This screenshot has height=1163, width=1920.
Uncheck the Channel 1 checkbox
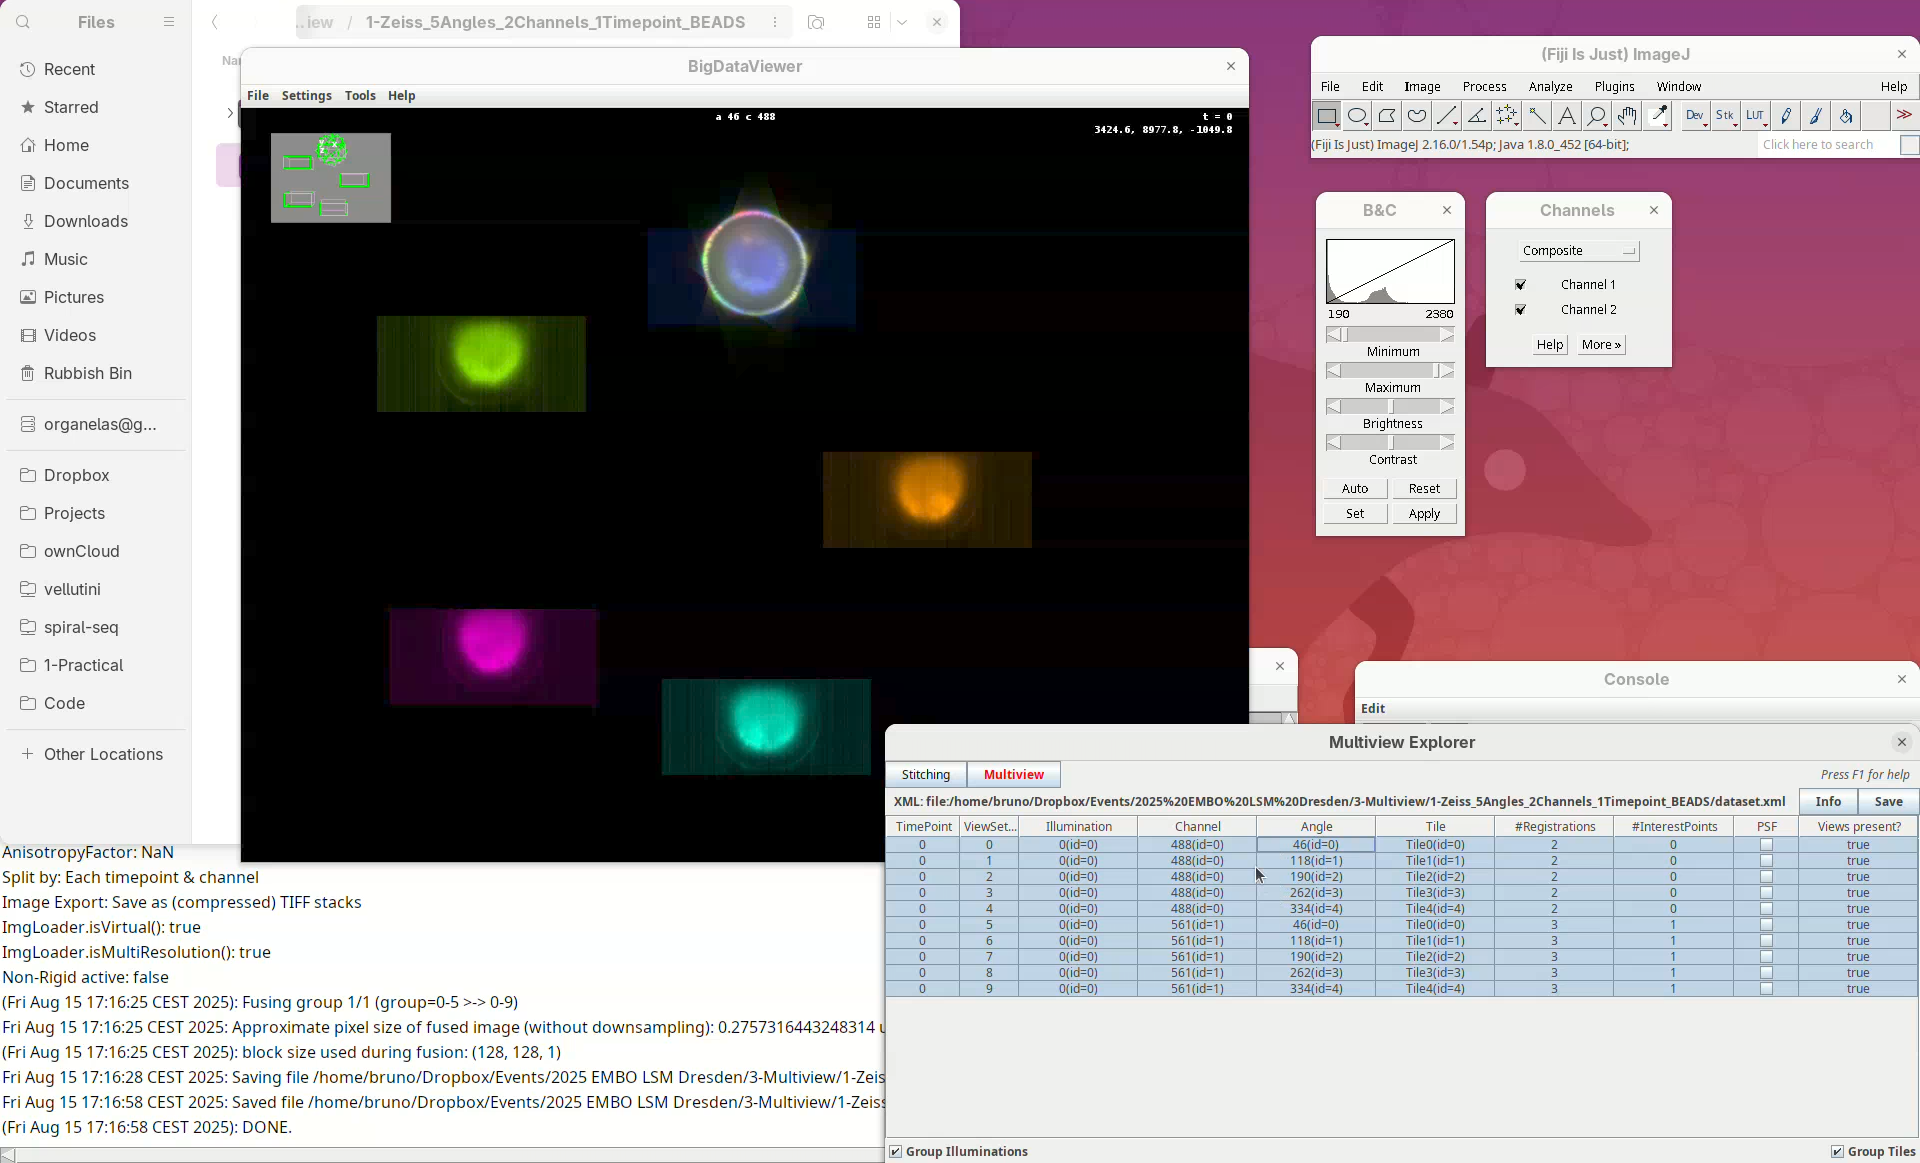click(x=1520, y=285)
